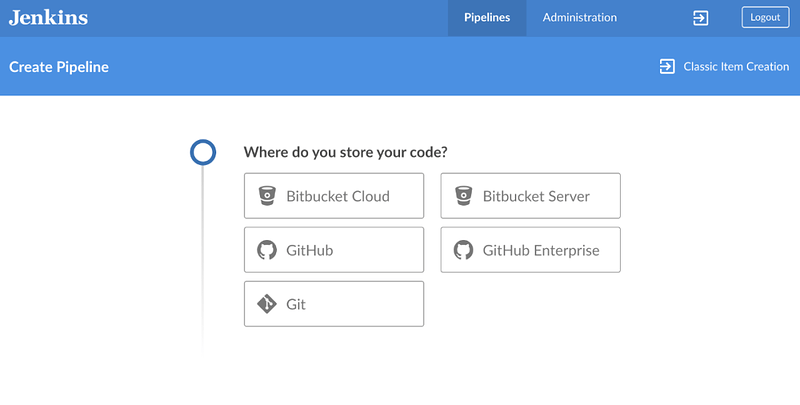Choose the GitHub Enterprise text label
This screenshot has width=800, height=405.
coord(541,250)
